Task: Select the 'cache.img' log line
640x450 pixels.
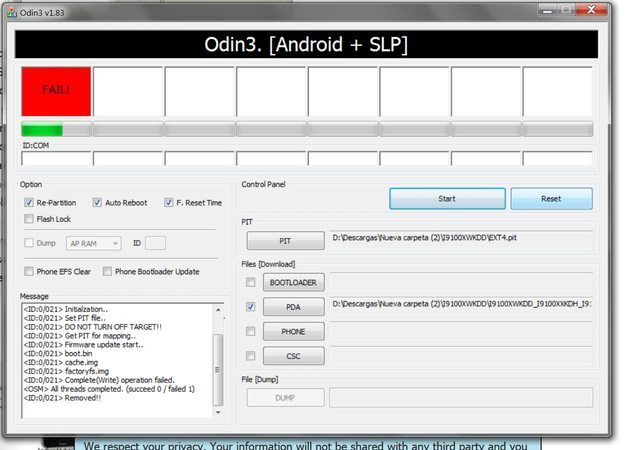Action: pyautogui.click(x=61, y=363)
